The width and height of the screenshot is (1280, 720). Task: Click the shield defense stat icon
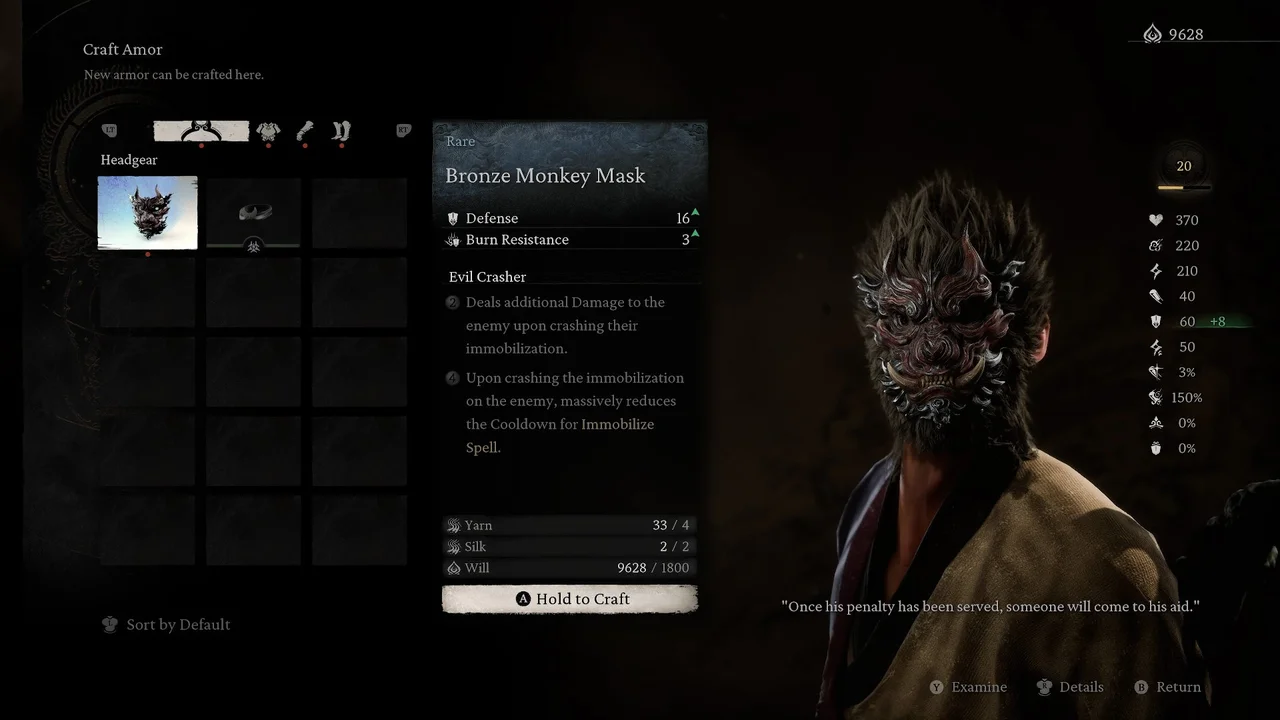coord(1156,321)
